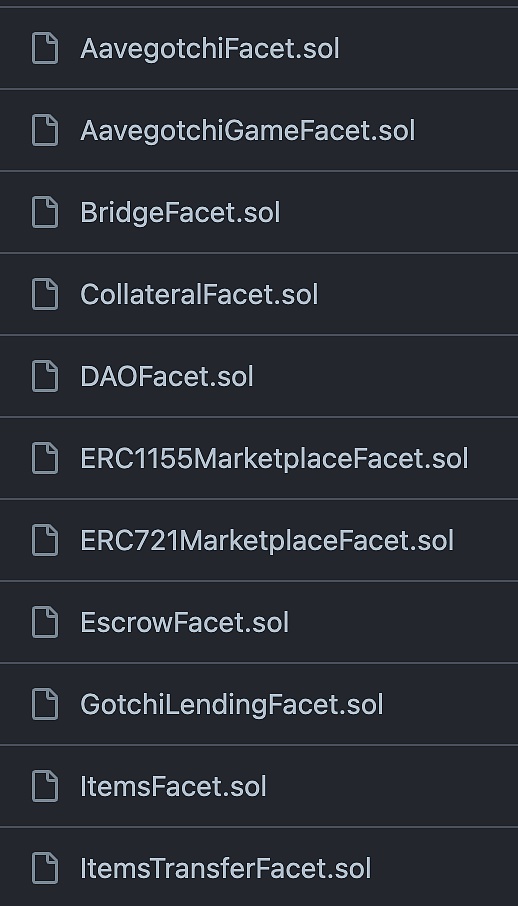Select the file icon for BridgeFacet.sol

(45, 213)
